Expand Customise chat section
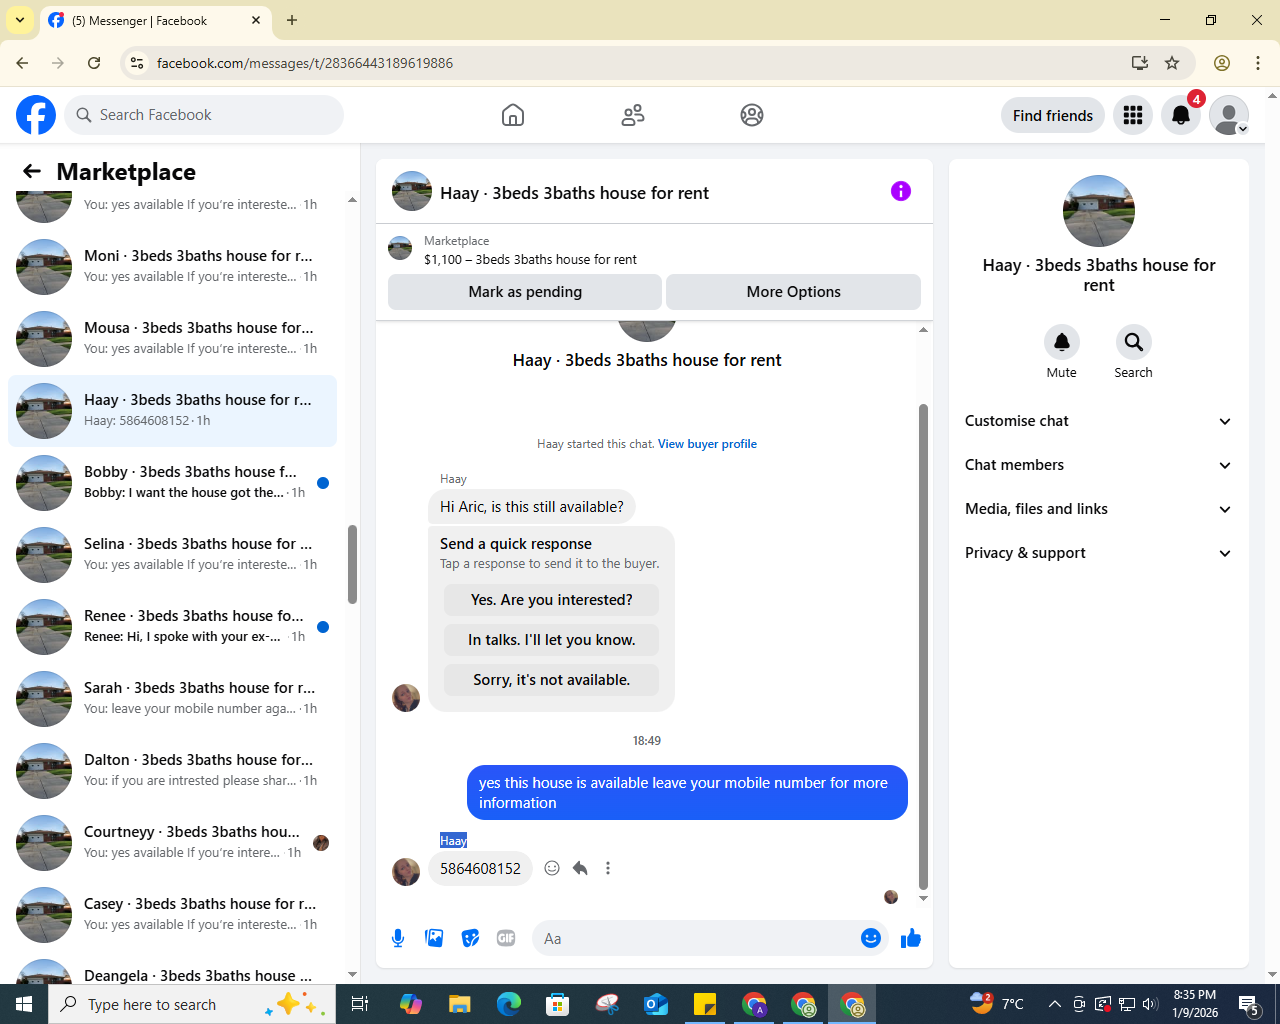Image resolution: width=1280 pixels, height=1024 pixels. 1099,421
